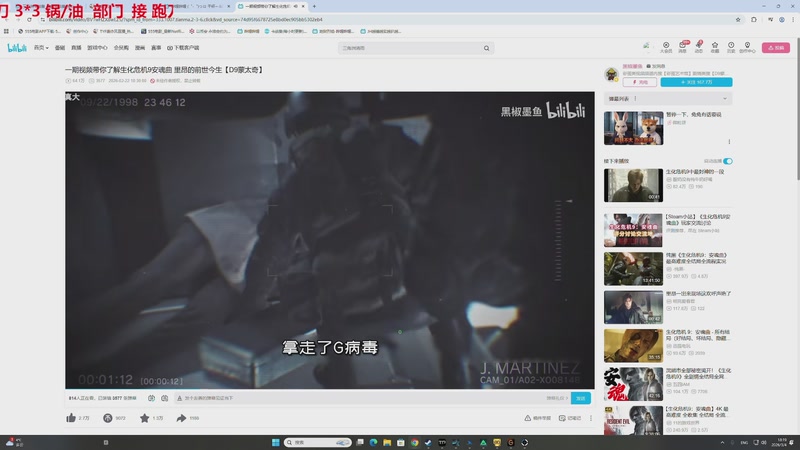Open the 赛事 navigation item

coord(156,48)
